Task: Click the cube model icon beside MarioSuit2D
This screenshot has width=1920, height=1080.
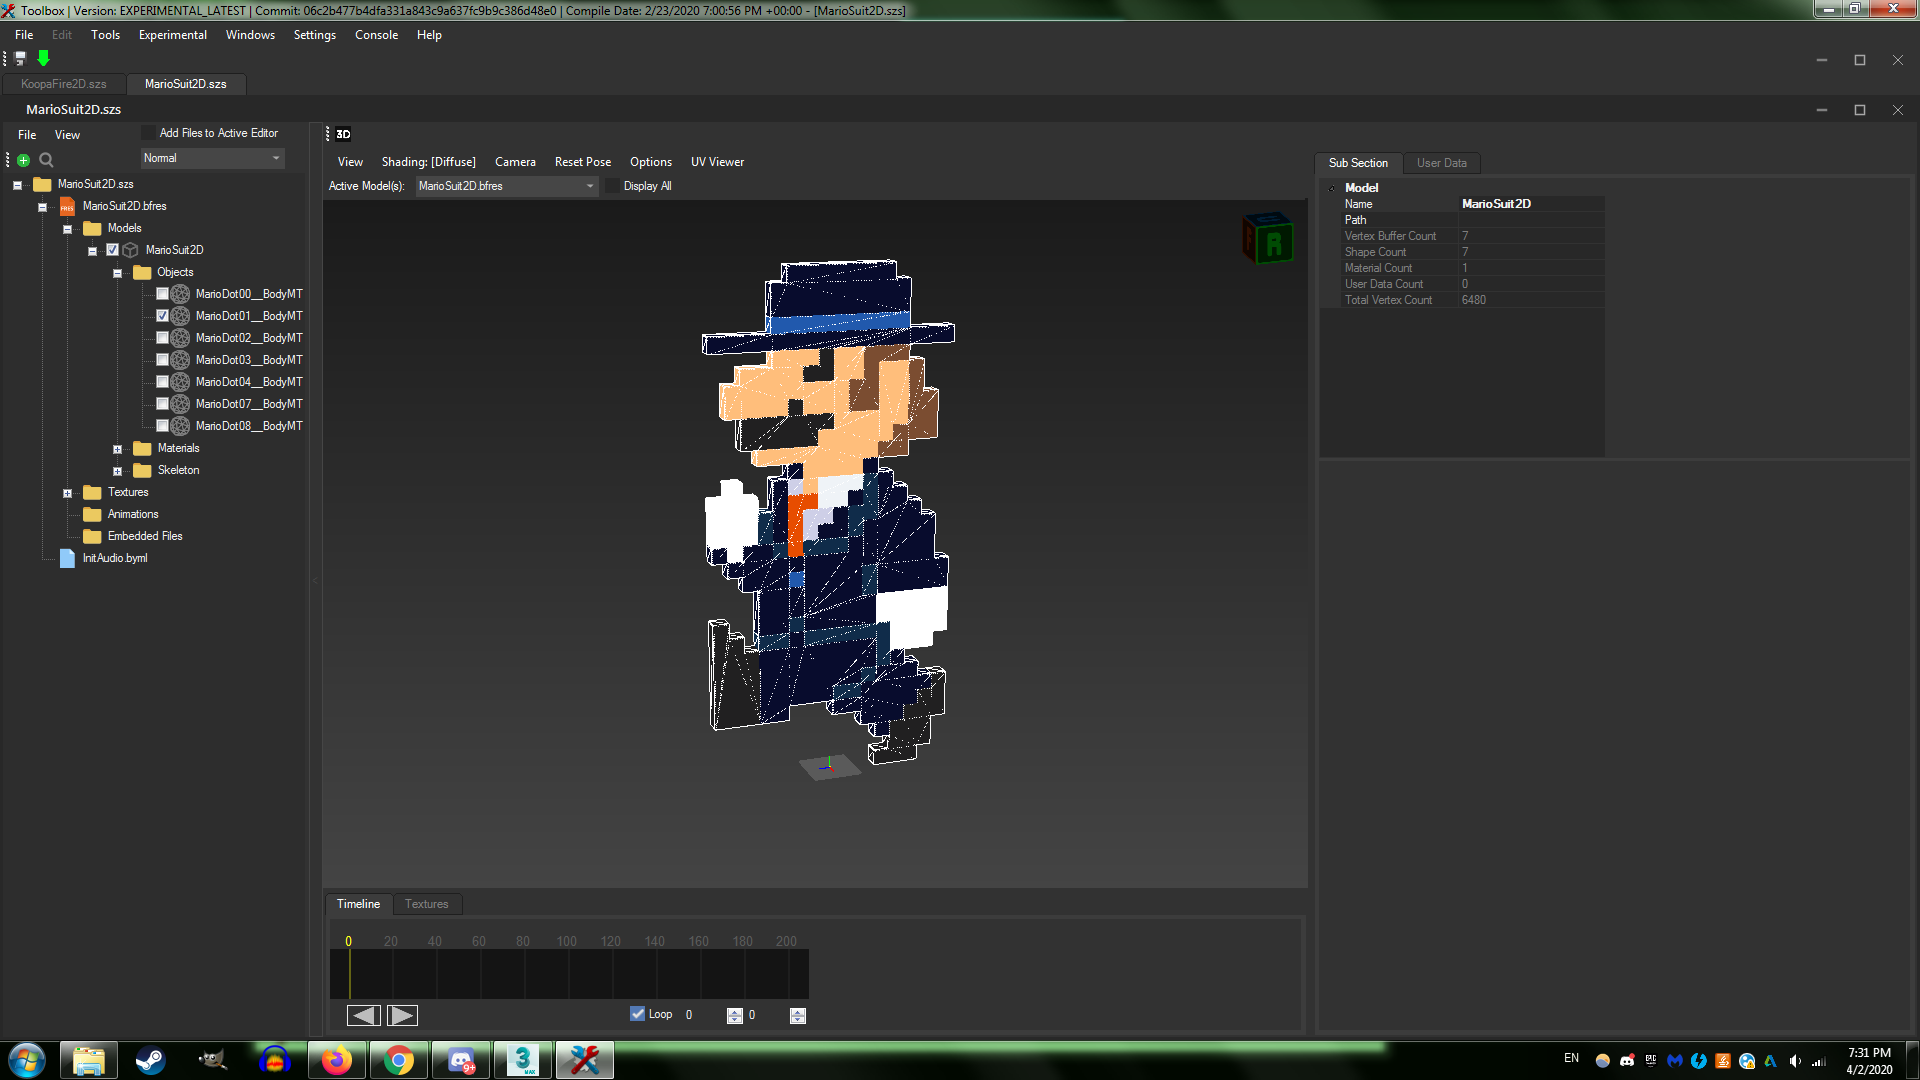Action: point(130,250)
